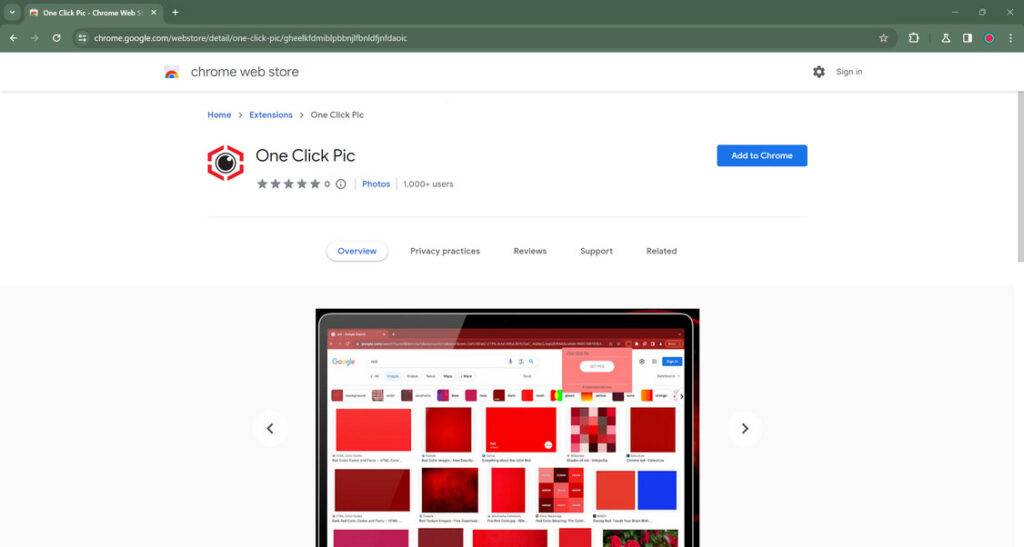This screenshot has width=1024, height=547.
Task: Click the address bar URL
Action: point(250,38)
